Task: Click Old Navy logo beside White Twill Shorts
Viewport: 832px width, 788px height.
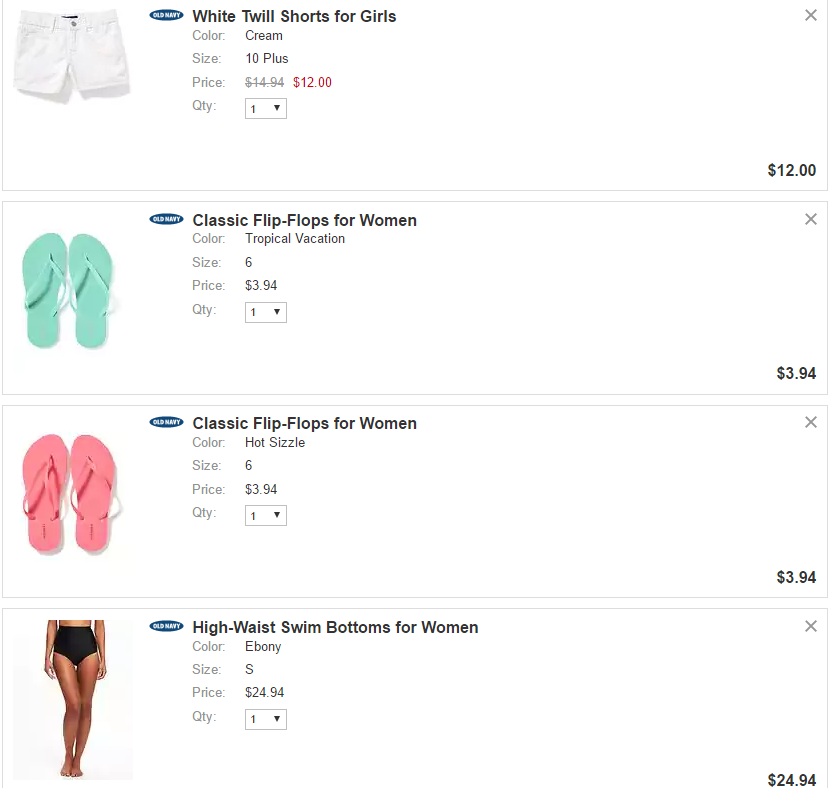Action: [x=166, y=15]
